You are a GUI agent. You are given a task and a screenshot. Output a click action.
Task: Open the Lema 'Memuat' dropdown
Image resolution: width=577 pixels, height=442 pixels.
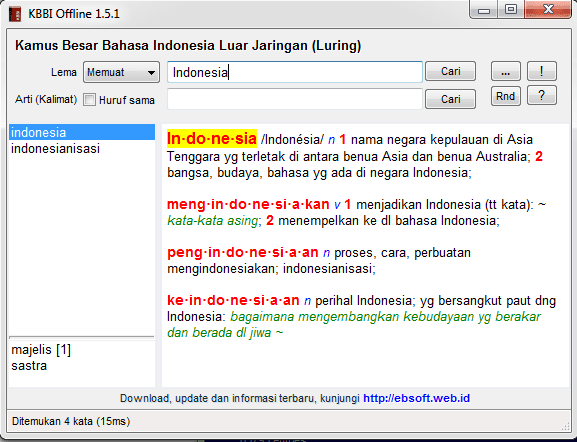click(121, 72)
